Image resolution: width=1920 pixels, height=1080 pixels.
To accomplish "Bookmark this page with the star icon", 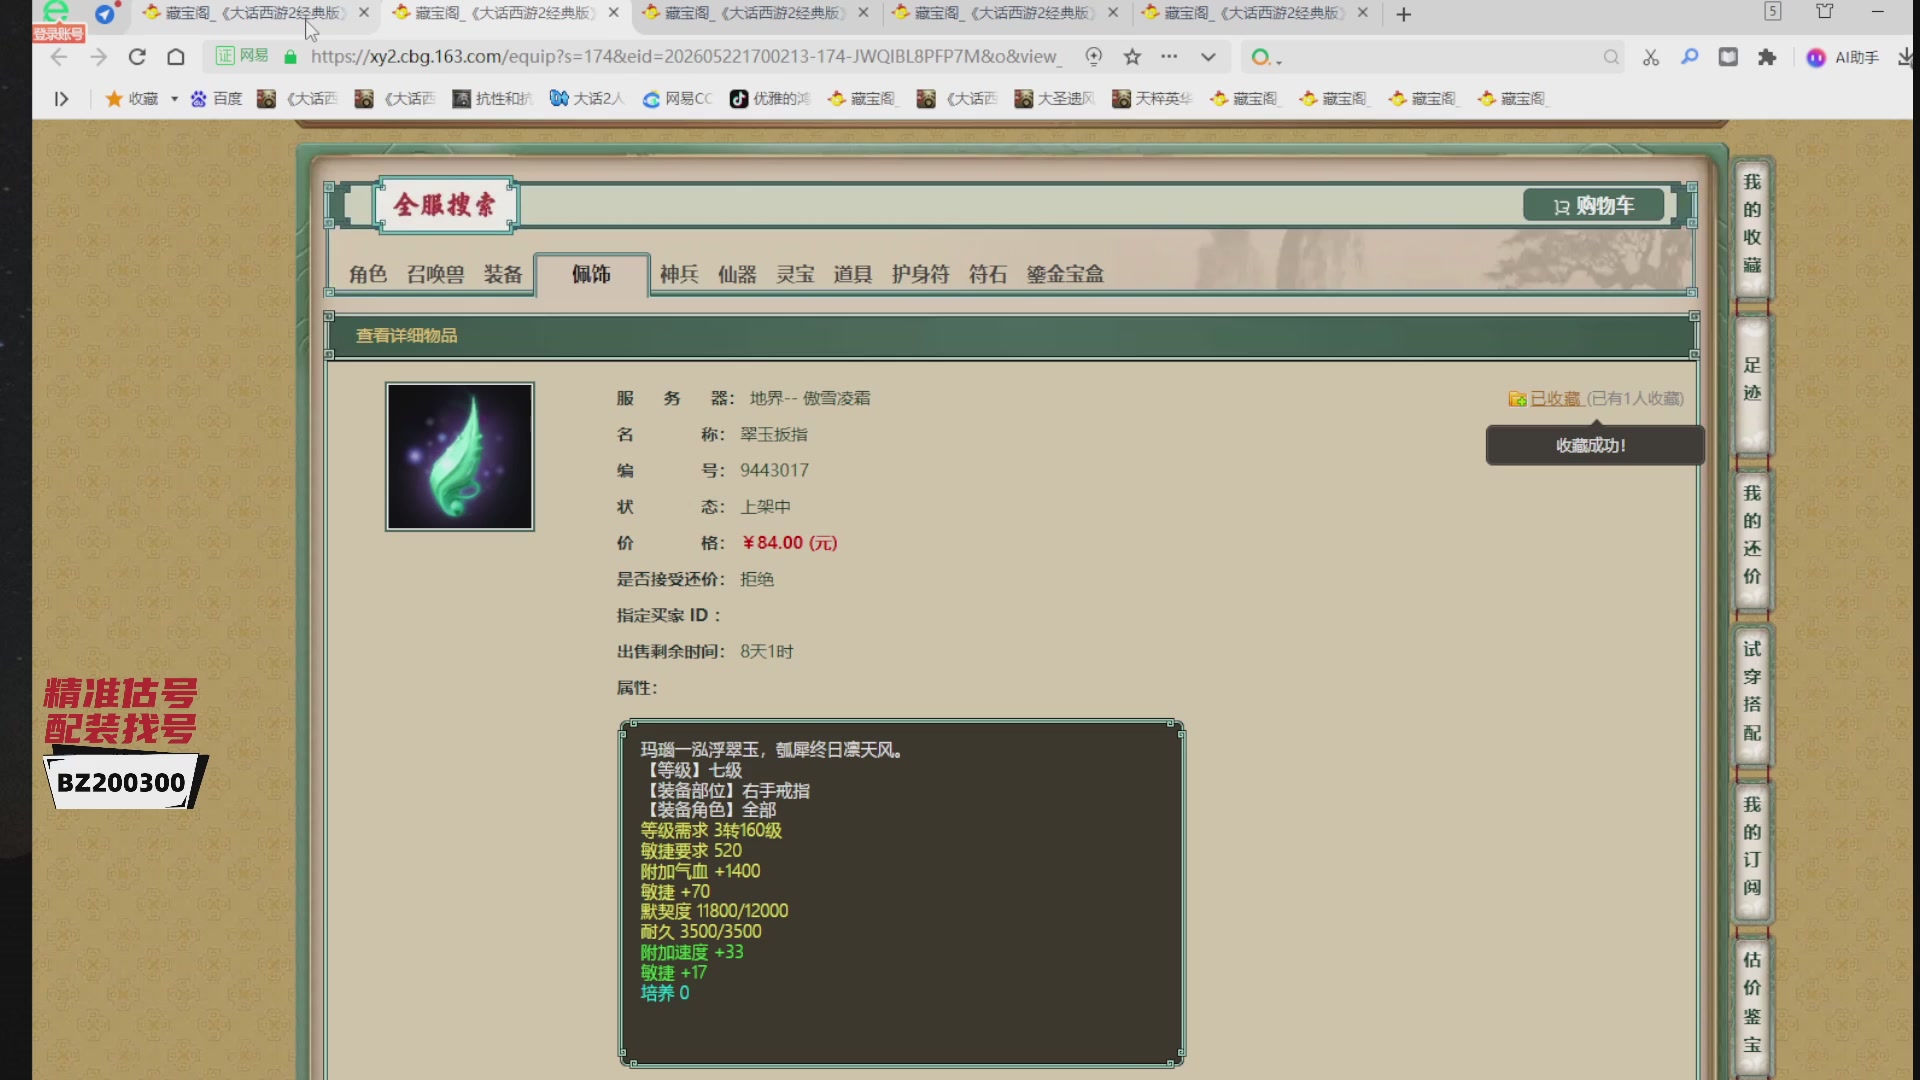I will click(1132, 57).
